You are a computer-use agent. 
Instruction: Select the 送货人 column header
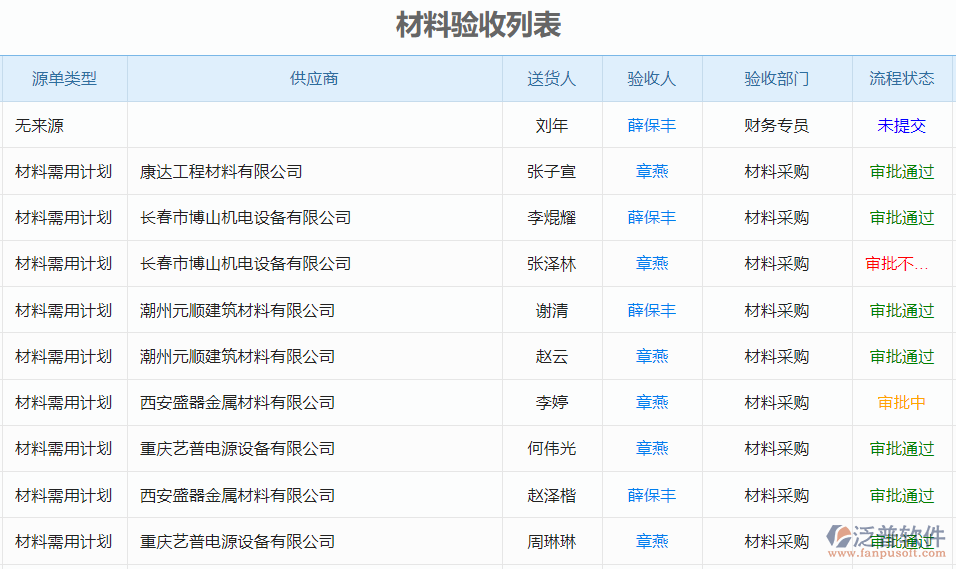[552, 78]
